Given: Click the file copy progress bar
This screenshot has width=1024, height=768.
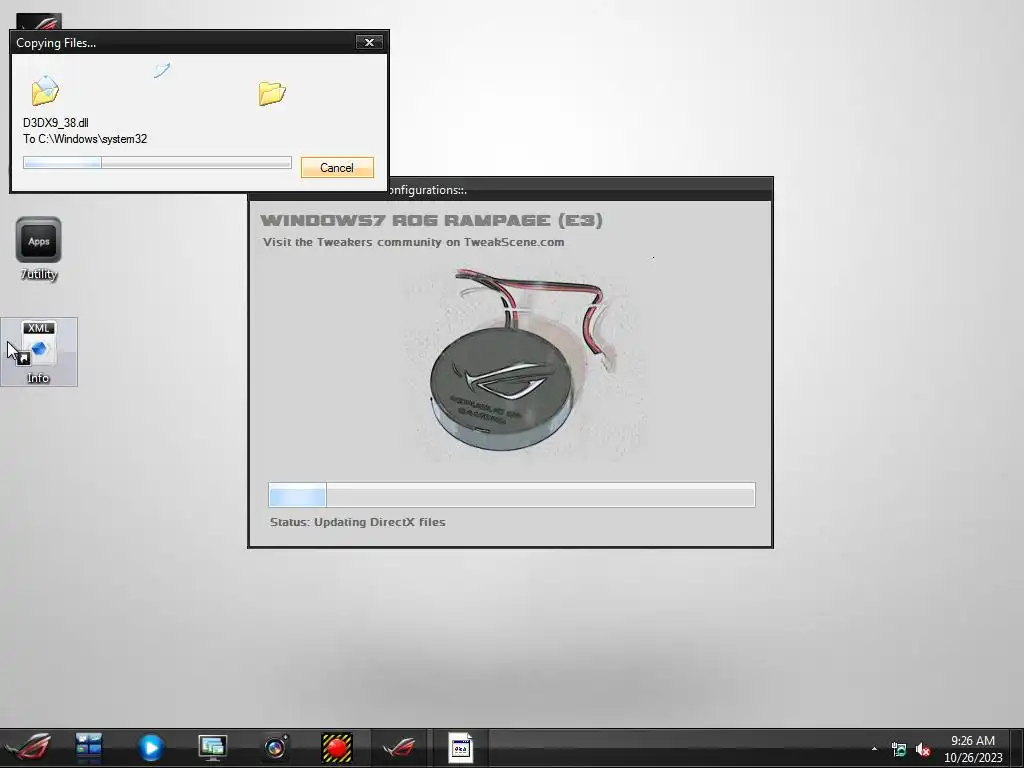Looking at the screenshot, I should coord(157,163).
